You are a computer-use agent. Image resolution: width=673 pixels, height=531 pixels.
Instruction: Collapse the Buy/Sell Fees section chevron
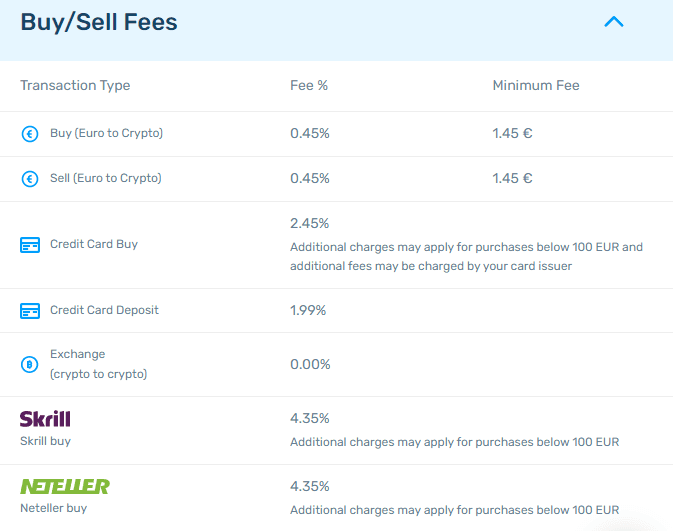click(x=614, y=21)
